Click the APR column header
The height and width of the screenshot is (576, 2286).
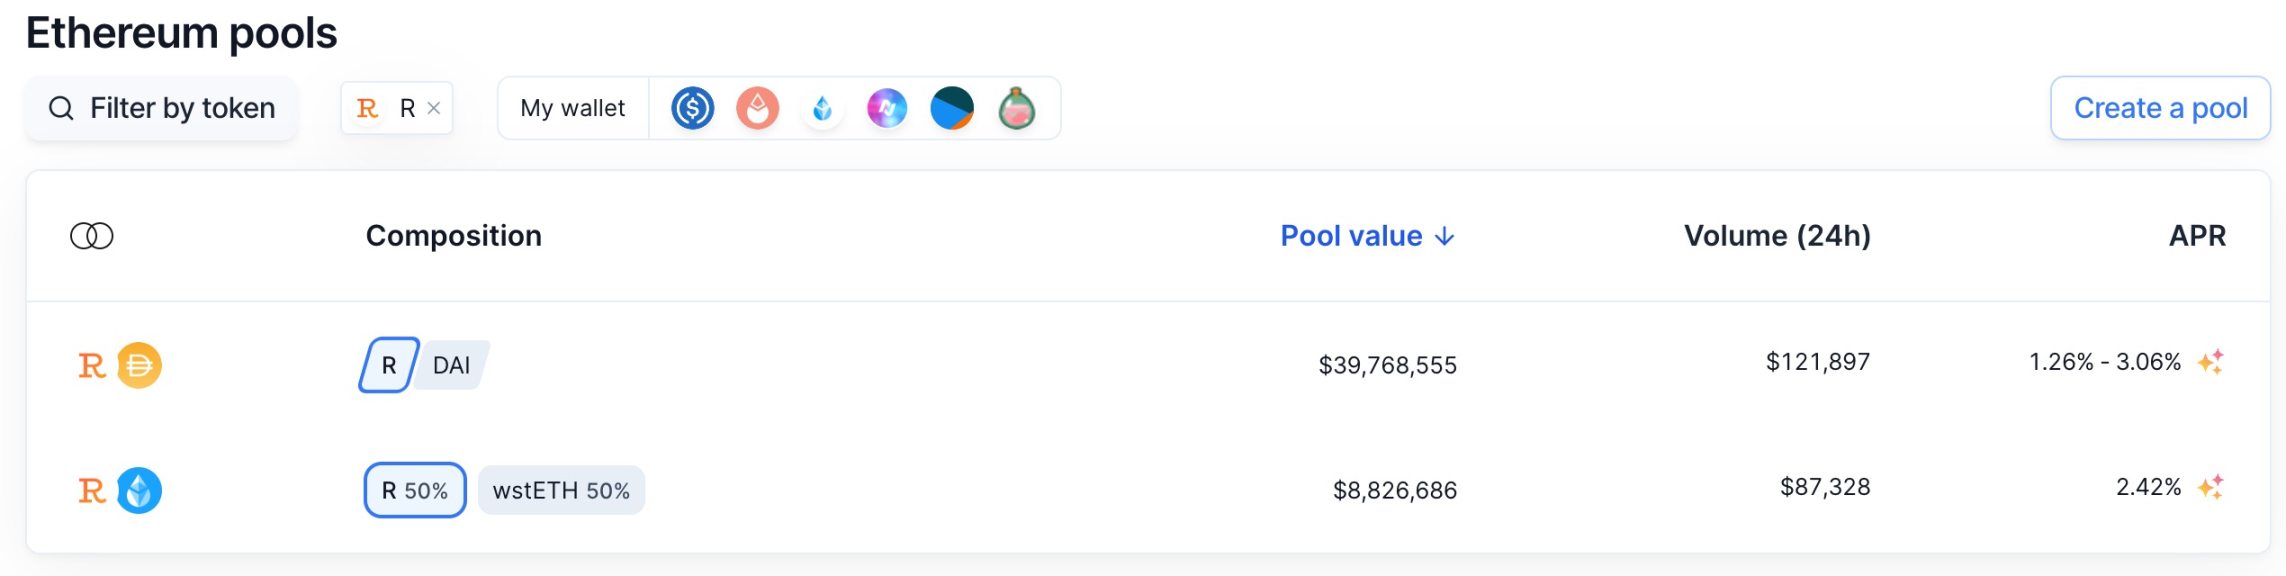(2196, 236)
